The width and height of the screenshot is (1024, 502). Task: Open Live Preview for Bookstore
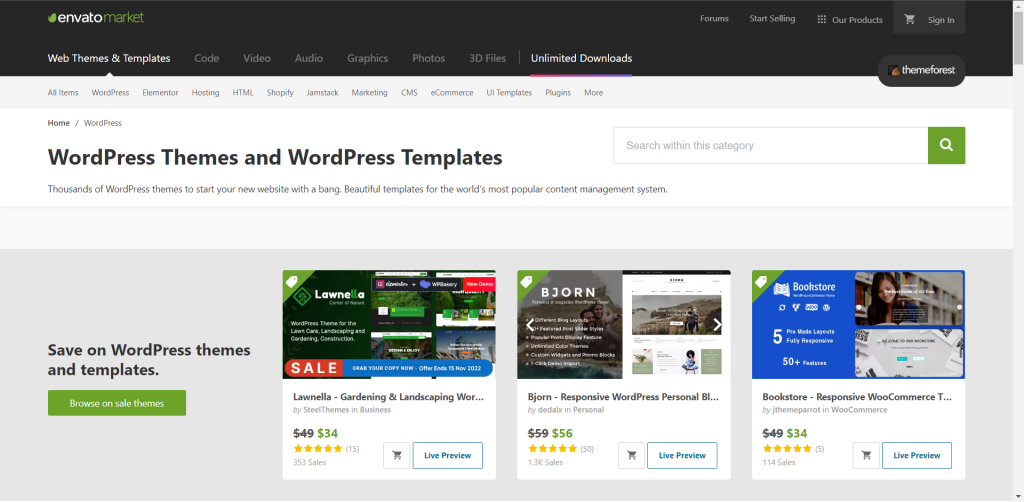coord(917,456)
